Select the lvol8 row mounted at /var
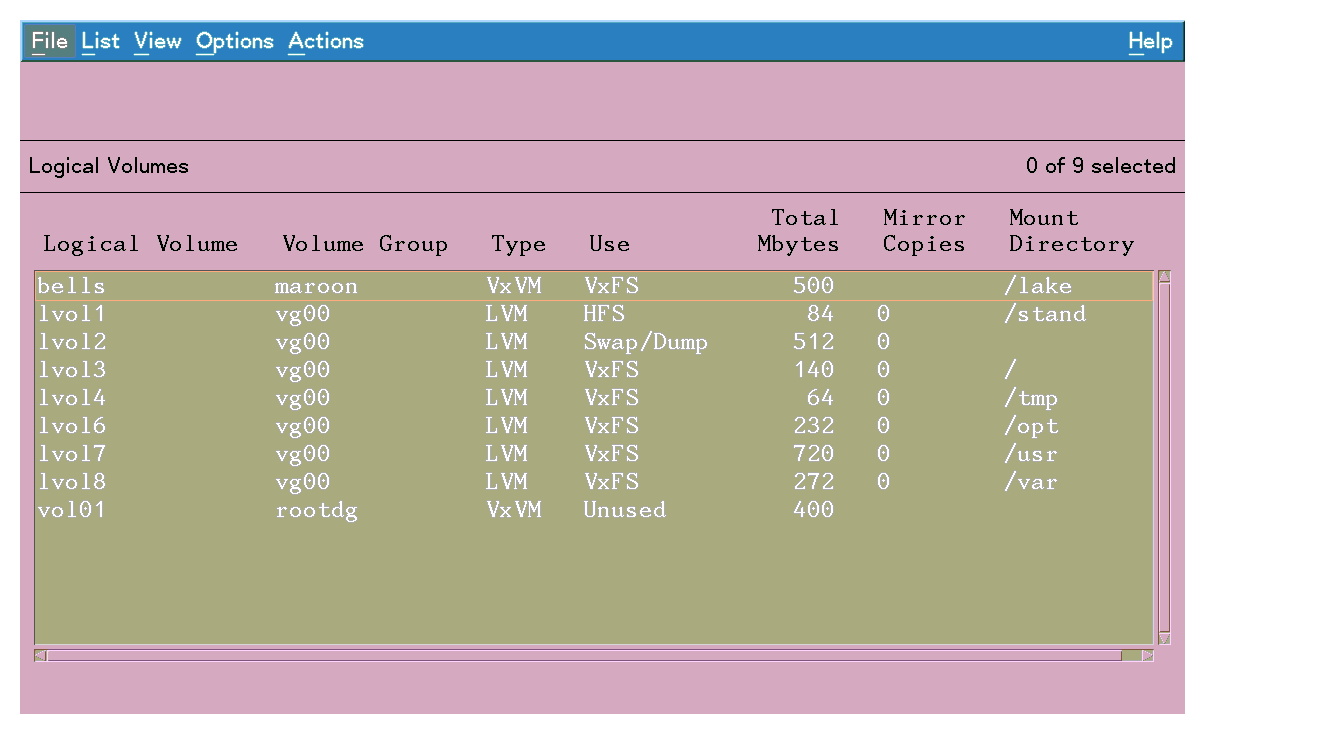 [72, 482]
